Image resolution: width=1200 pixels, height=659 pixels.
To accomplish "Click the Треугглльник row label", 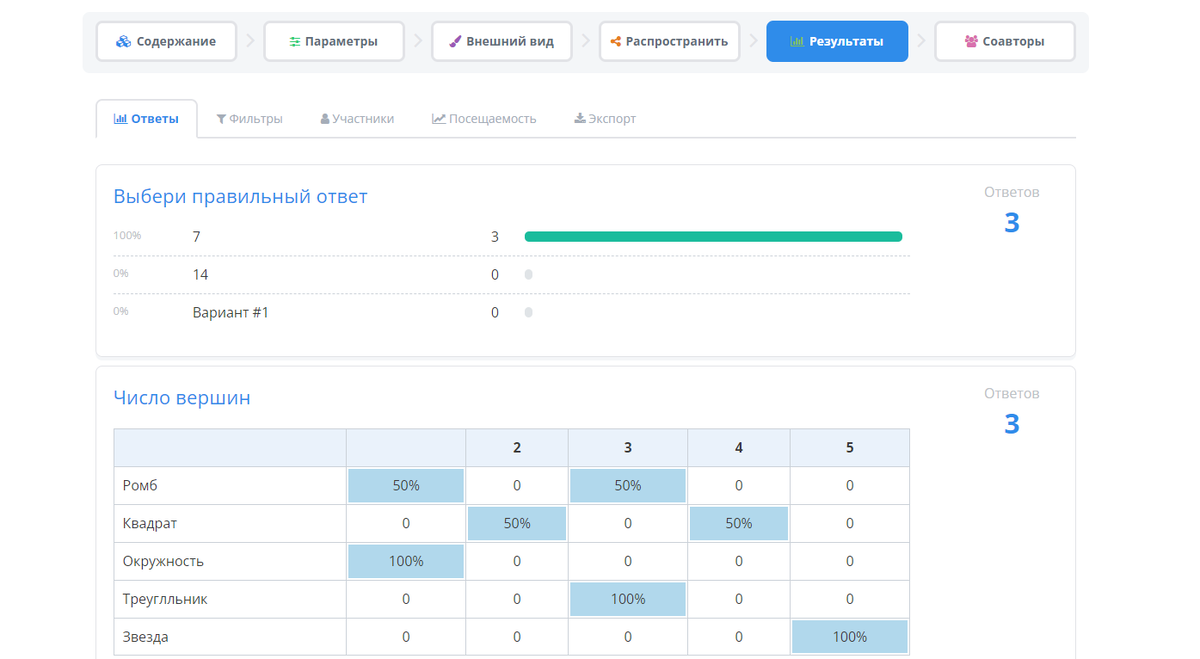I will tap(165, 600).
